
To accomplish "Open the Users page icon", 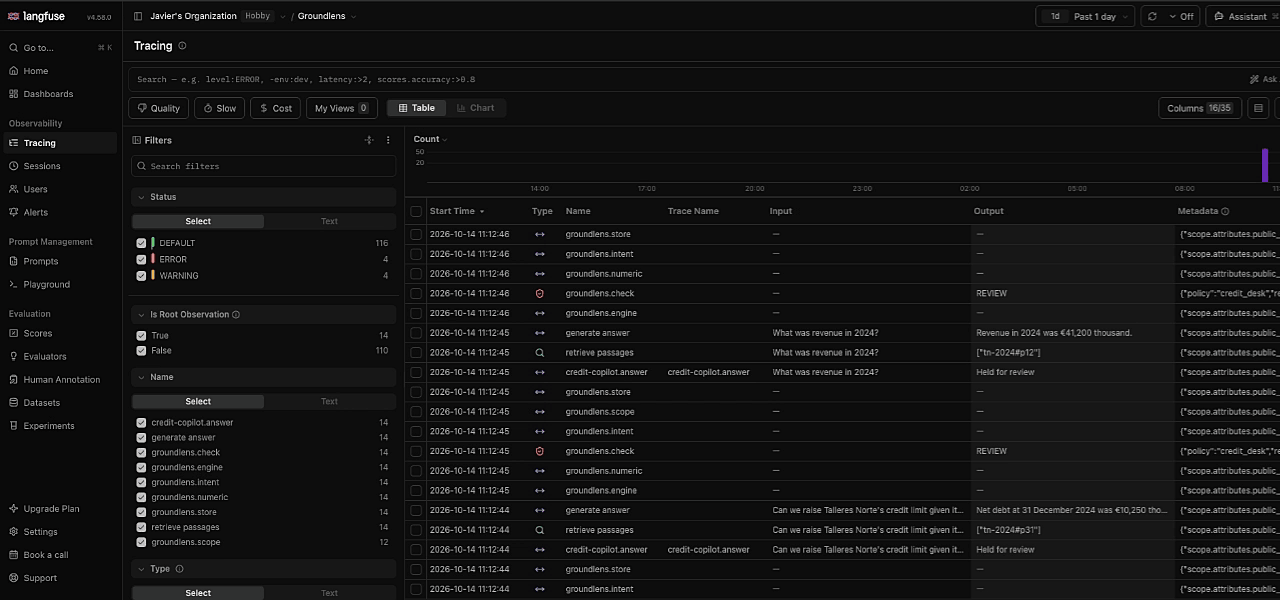I will [13, 189].
